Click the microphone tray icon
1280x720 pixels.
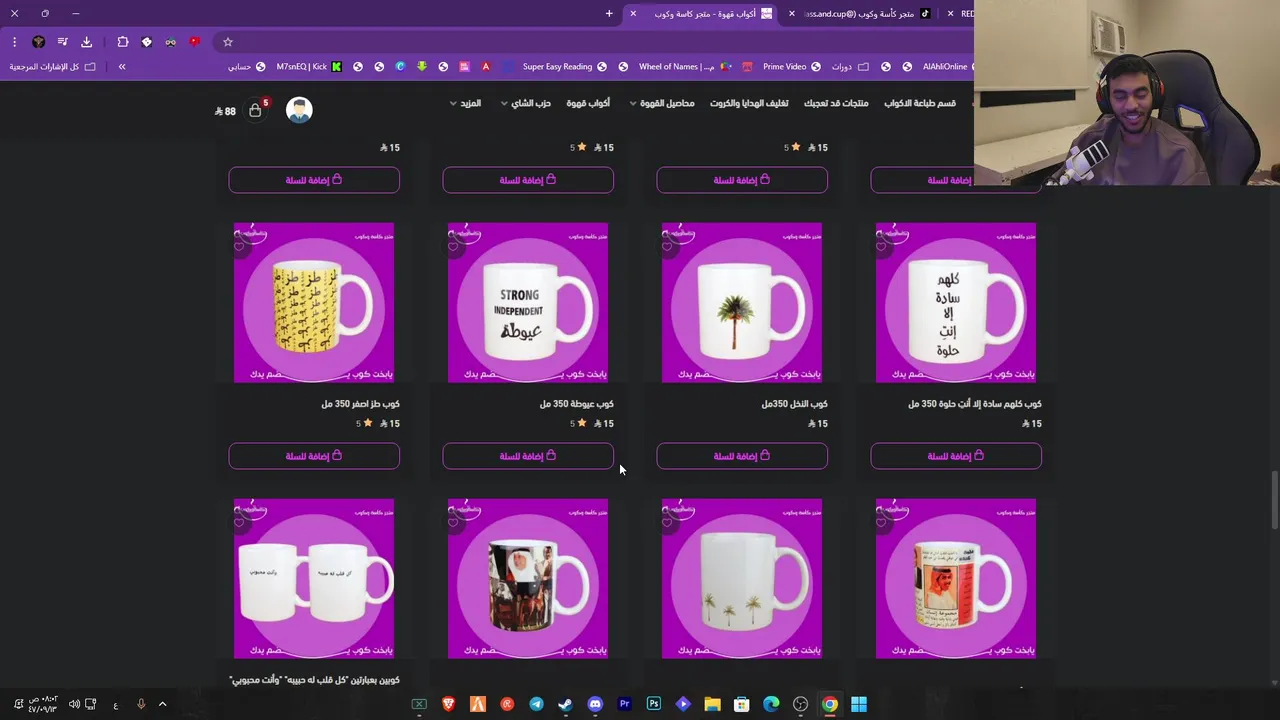tap(141, 704)
